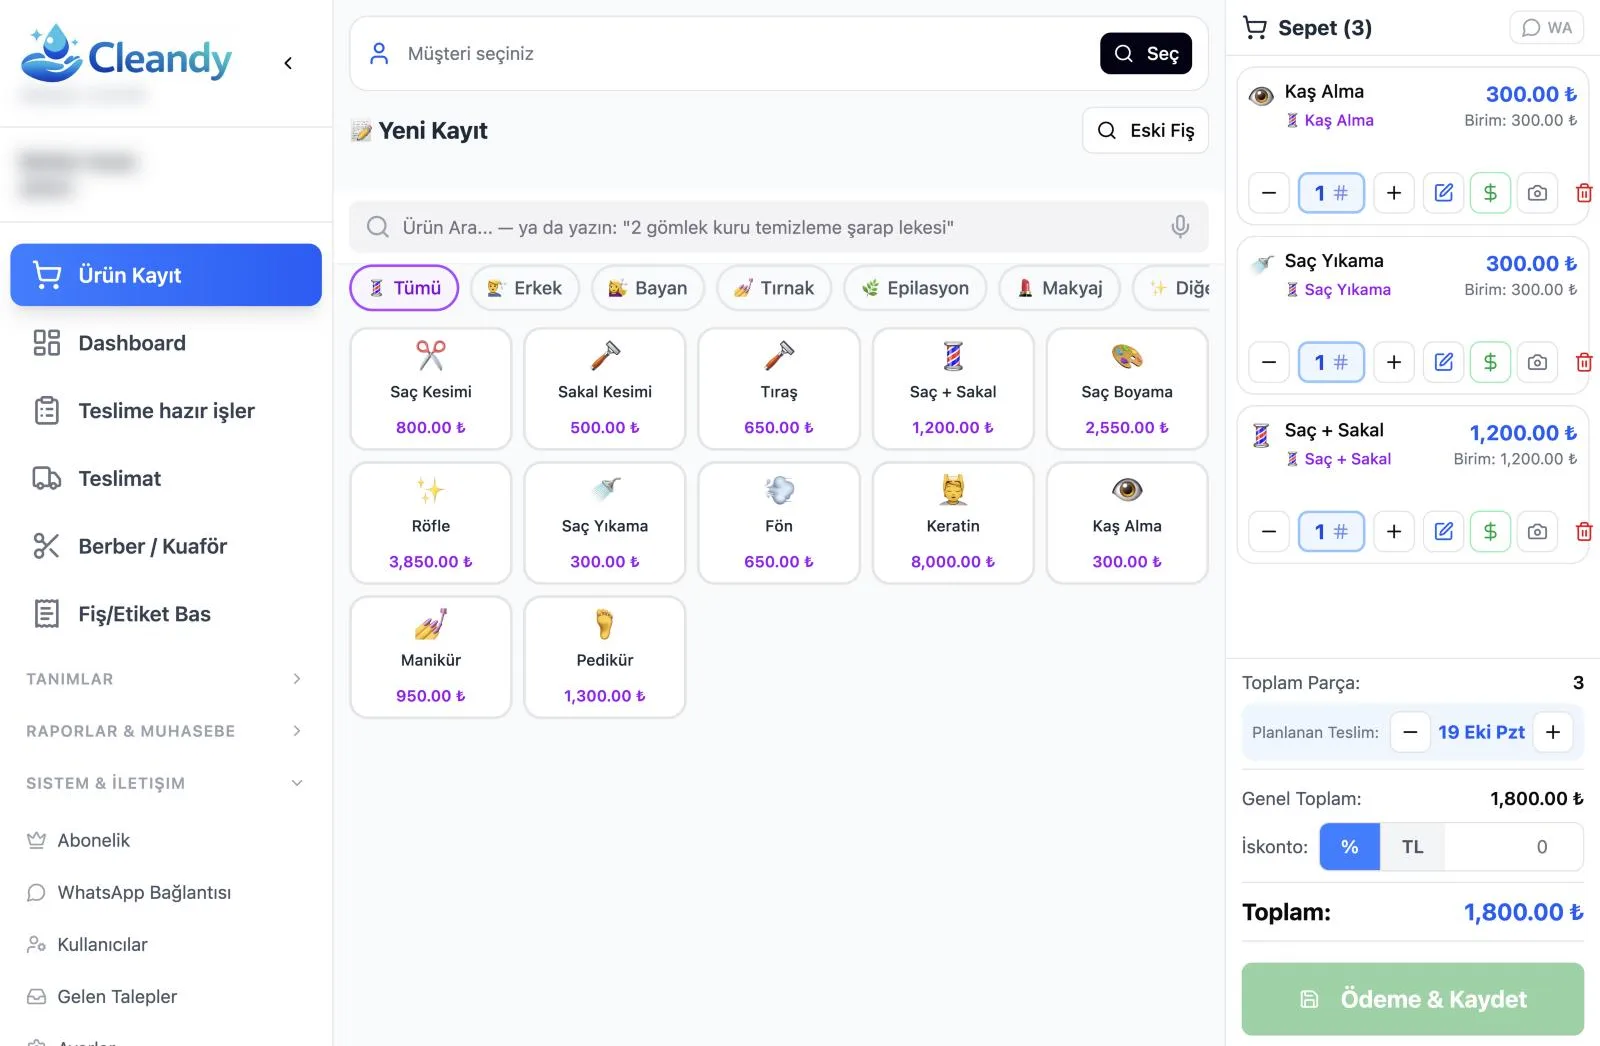
Task: Click the İskonto value field
Action: point(1513,847)
